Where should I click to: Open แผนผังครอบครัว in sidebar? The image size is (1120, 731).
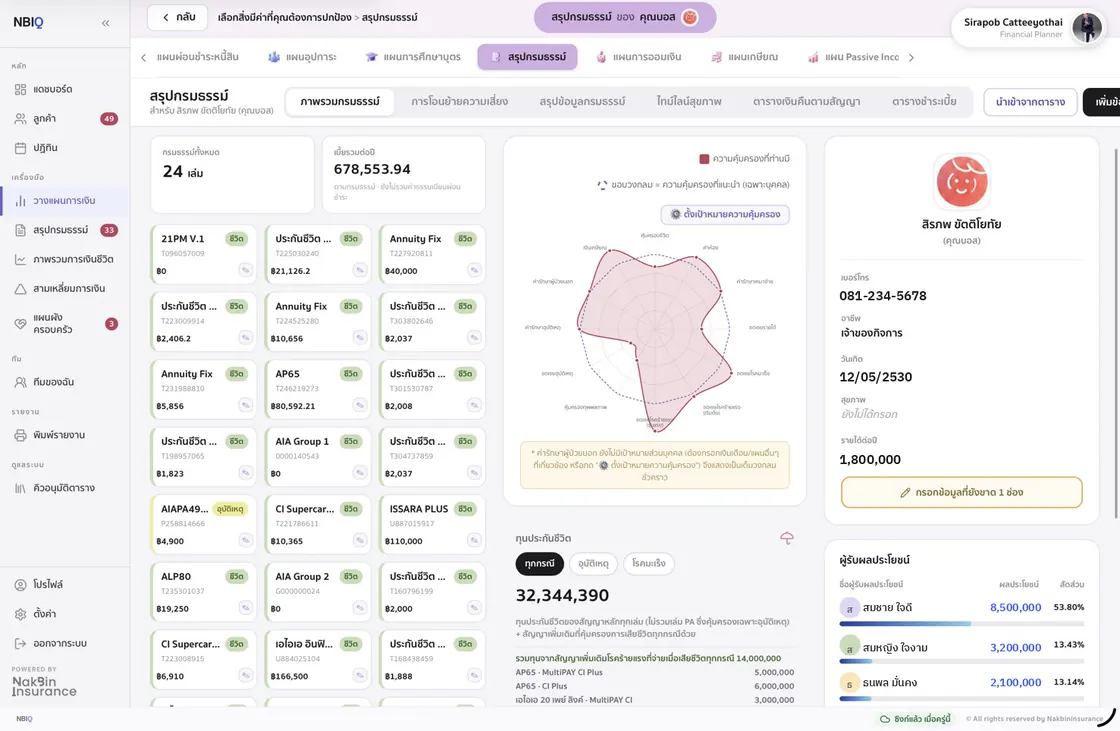(64, 324)
